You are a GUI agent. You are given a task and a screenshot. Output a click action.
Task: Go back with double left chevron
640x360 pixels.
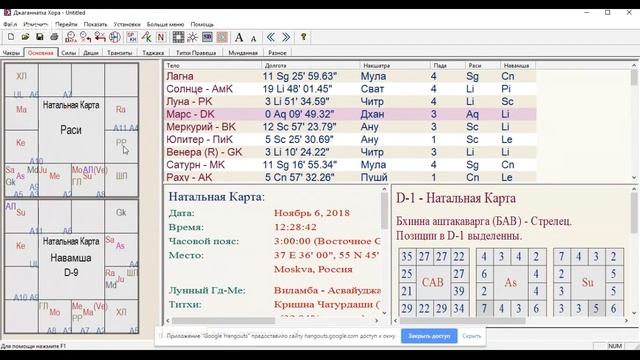tap(271, 37)
